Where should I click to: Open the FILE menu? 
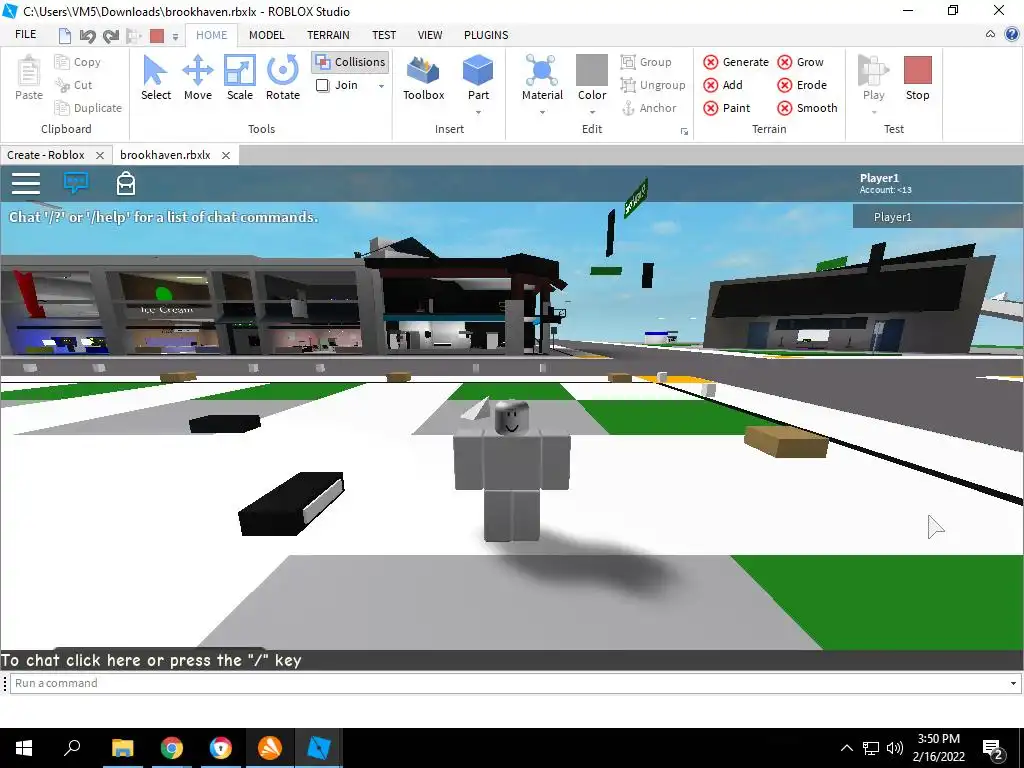coord(25,35)
